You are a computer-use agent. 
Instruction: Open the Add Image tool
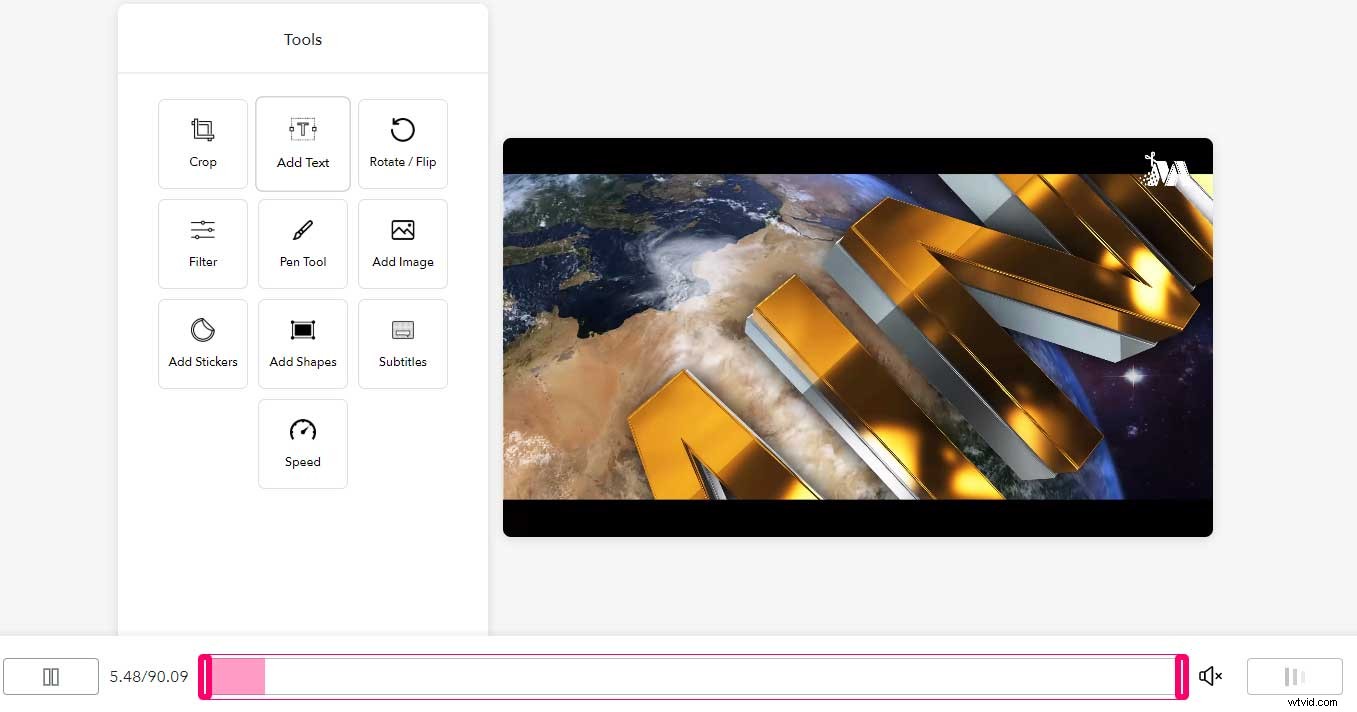pyautogui.click(x=403, y=243)
